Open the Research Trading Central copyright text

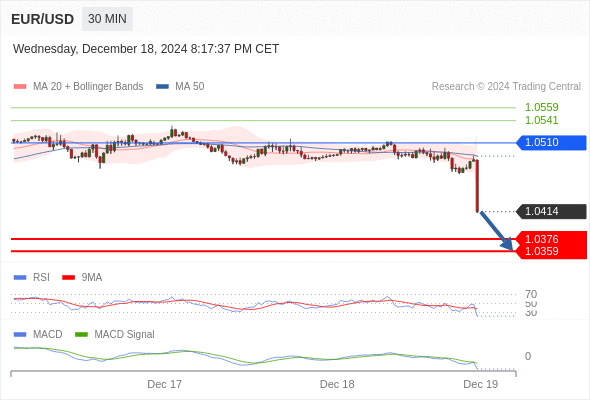[506, 87]
